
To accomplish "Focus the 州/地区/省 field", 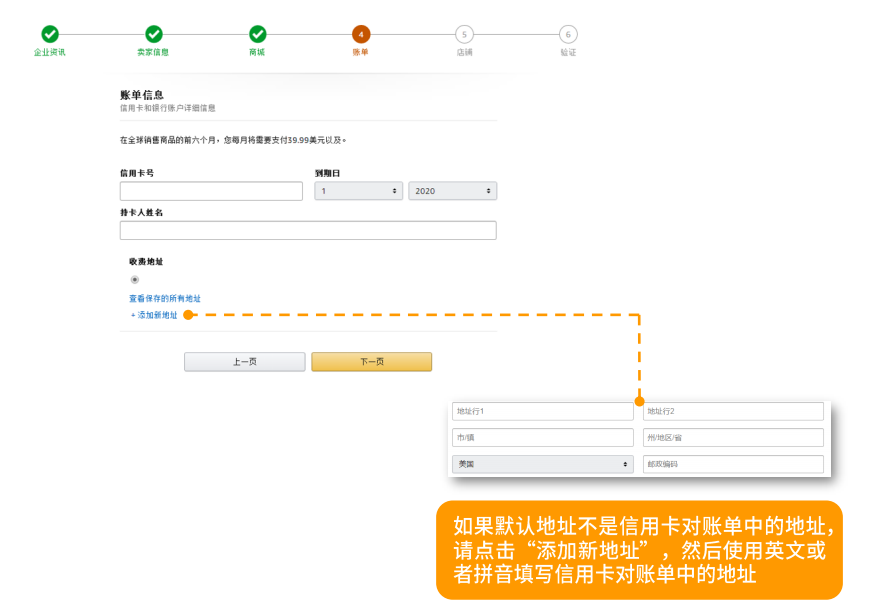I will tap(733, 438).
